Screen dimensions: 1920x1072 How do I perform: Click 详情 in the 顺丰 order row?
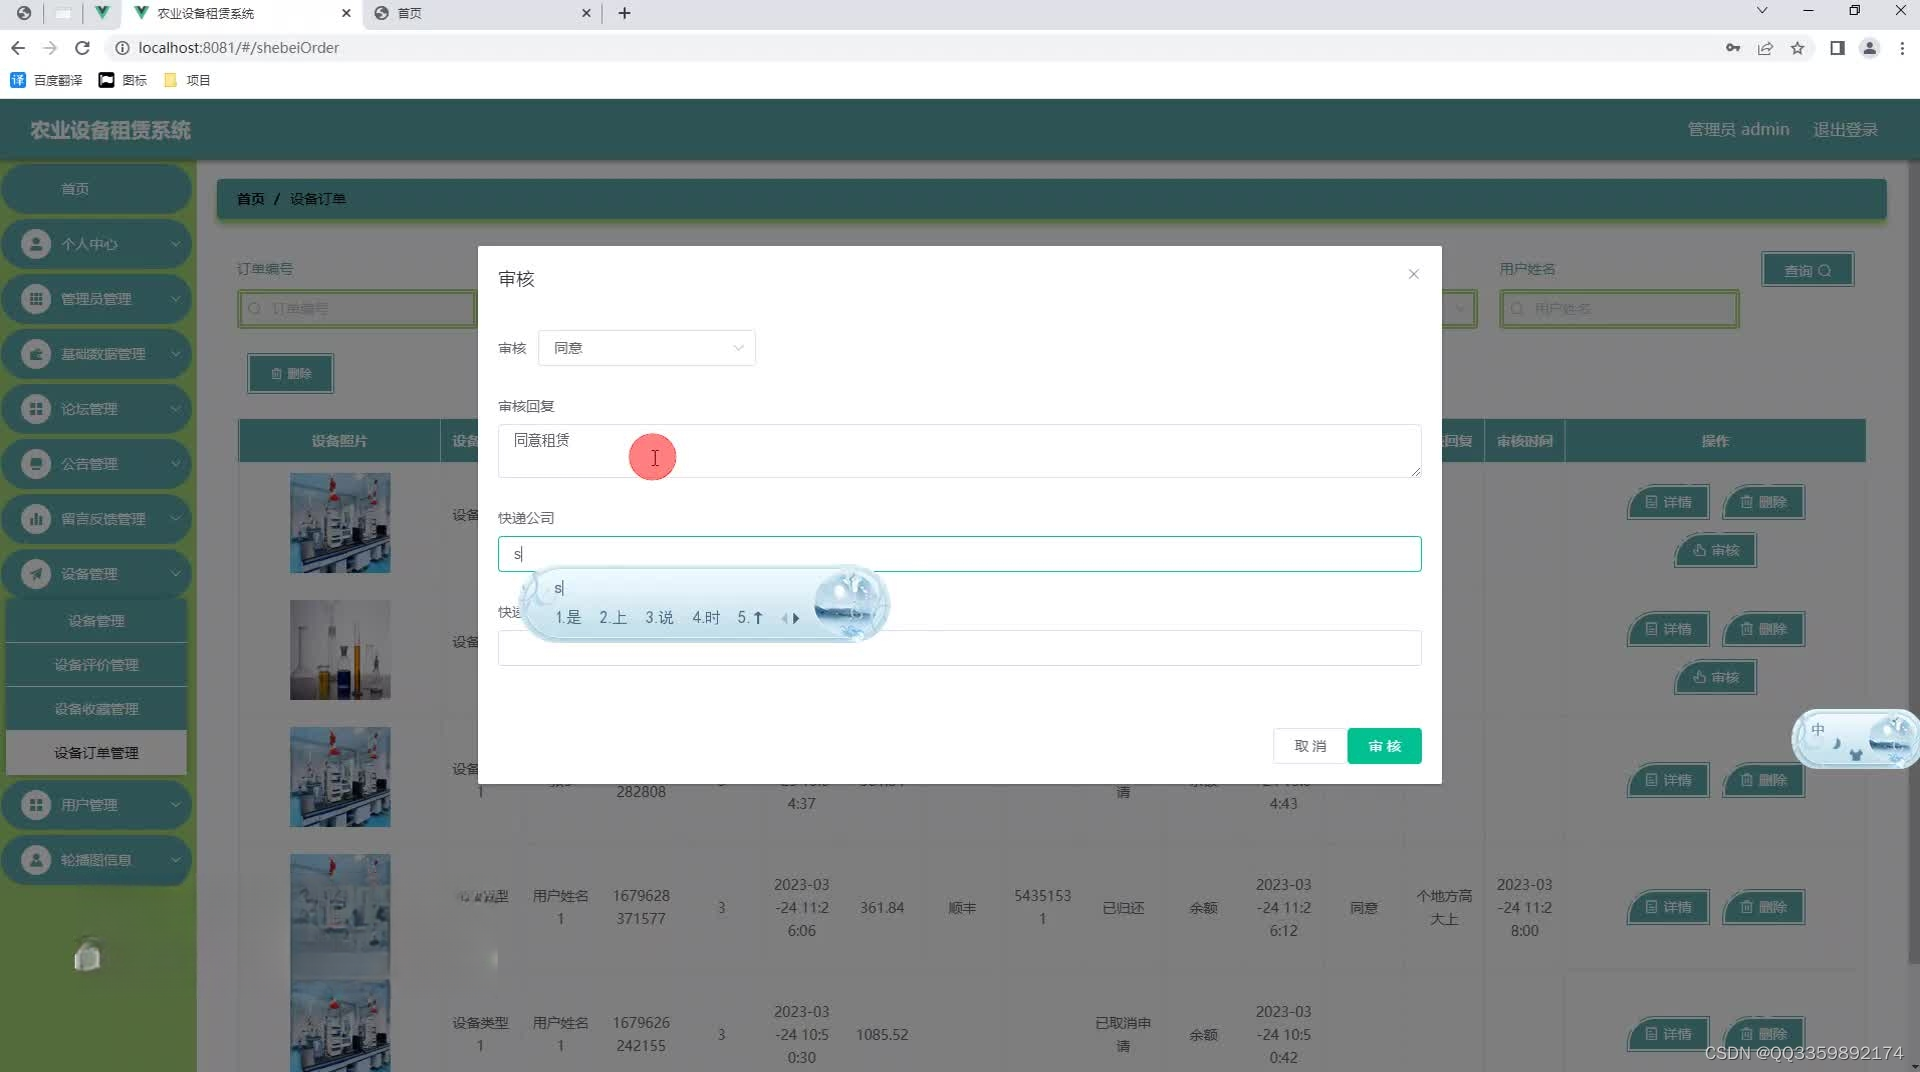[1668, 907]
